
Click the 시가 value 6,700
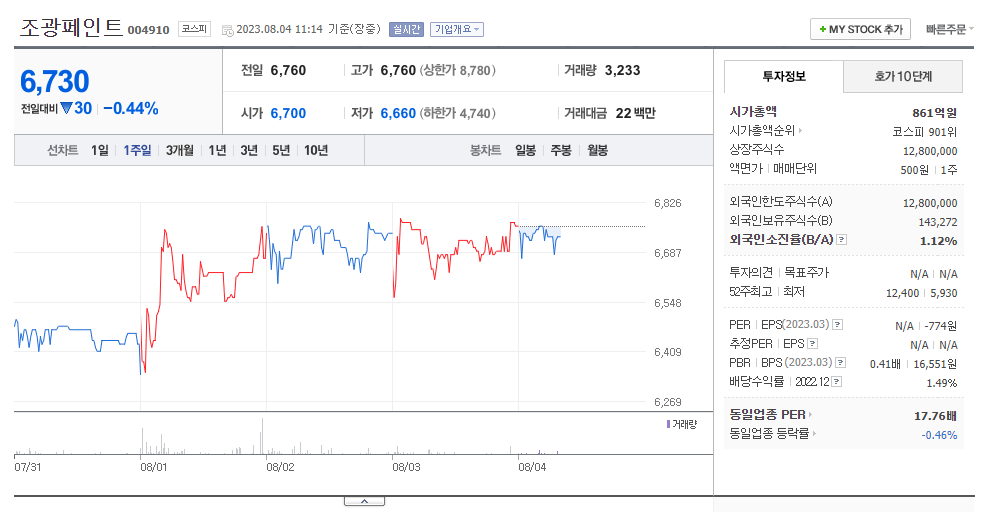288,113
